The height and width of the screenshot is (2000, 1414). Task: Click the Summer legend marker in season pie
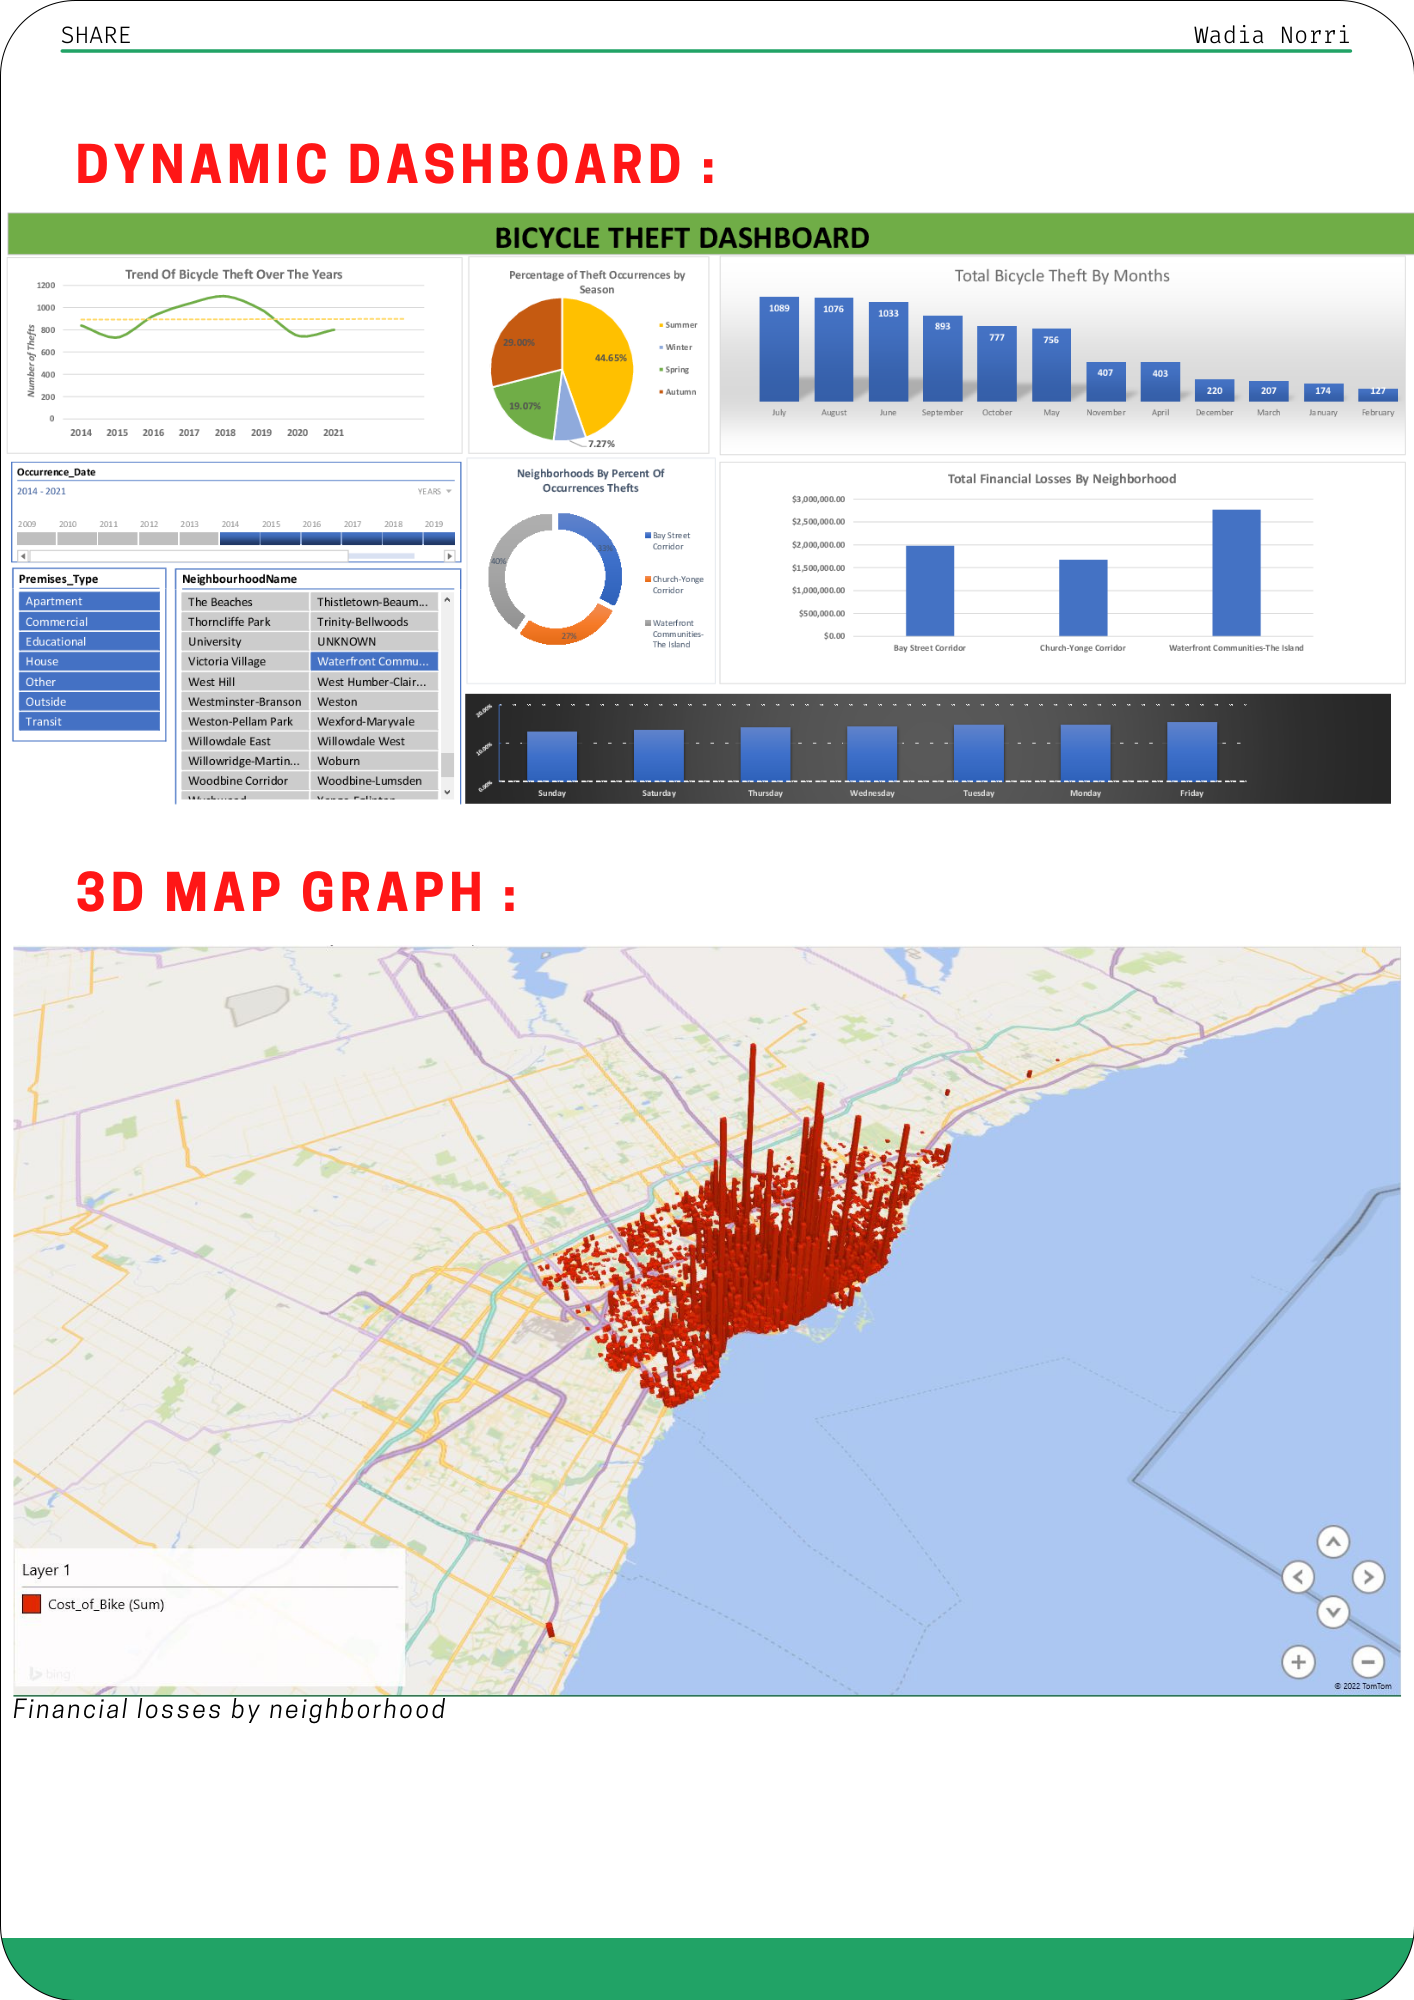661,325
